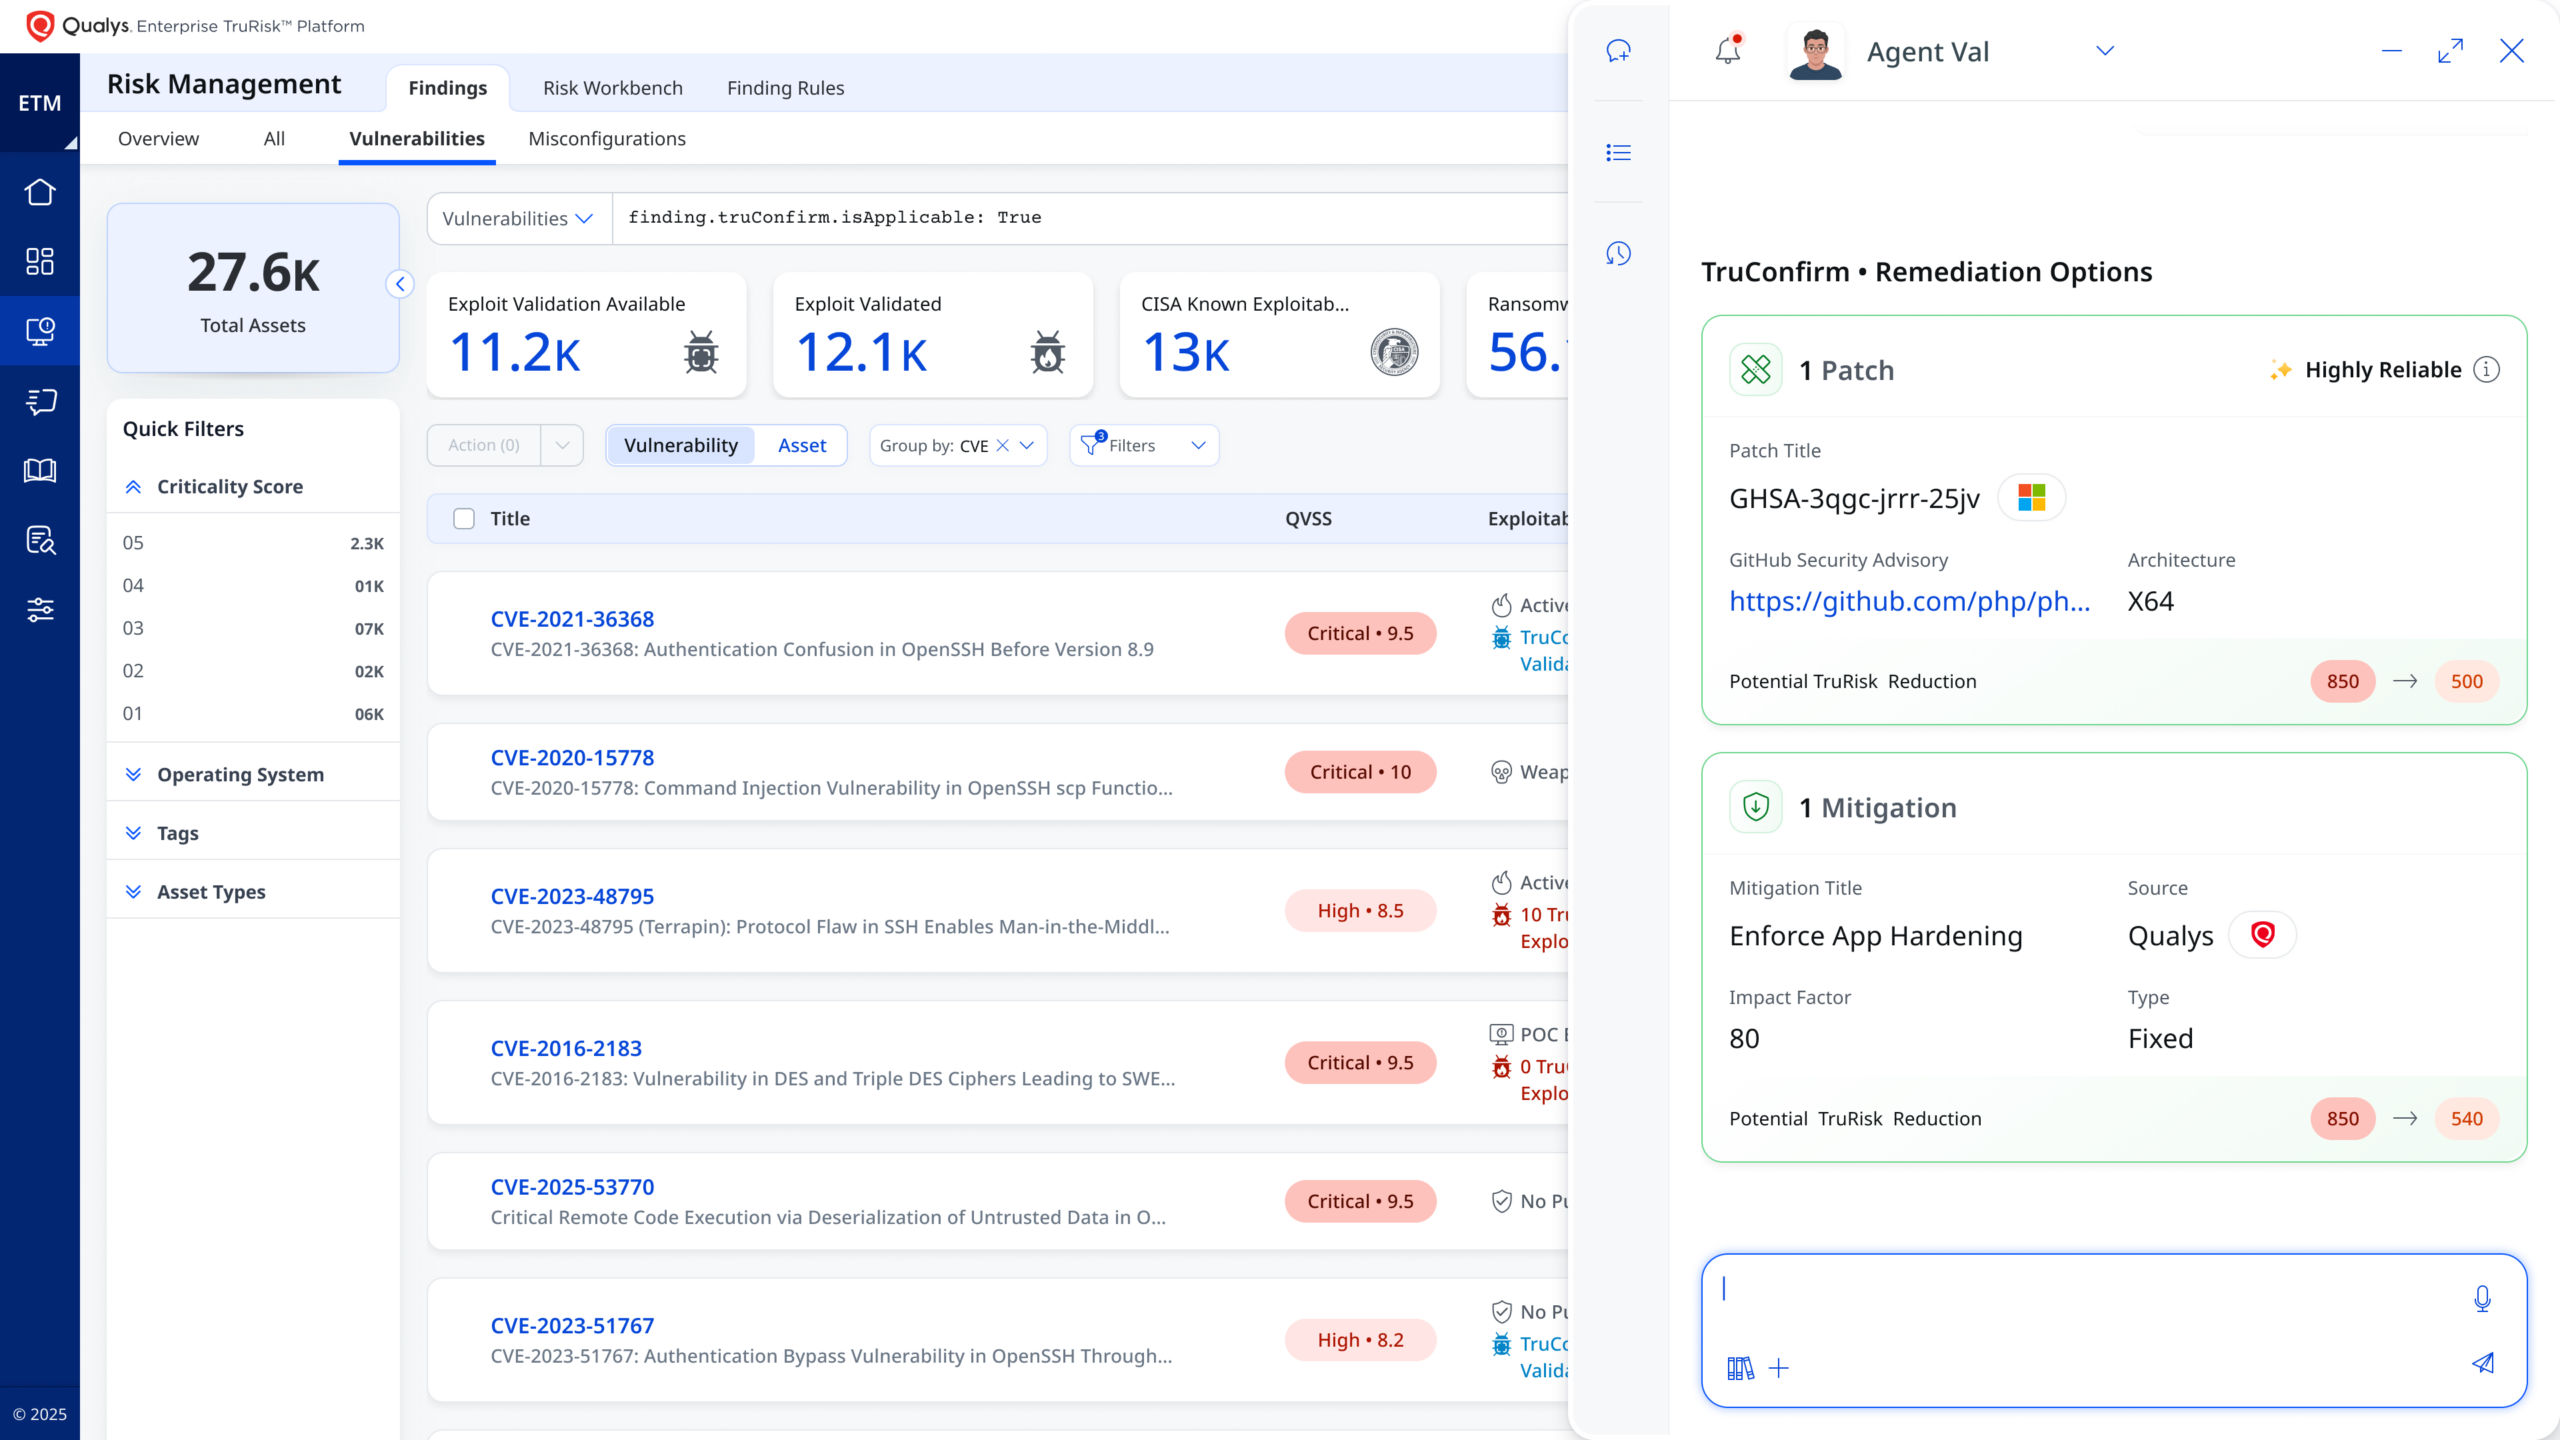Toggle the select-all checkbox beside Title
The width and height of the screenshot is (2560, 1440).
464,518
